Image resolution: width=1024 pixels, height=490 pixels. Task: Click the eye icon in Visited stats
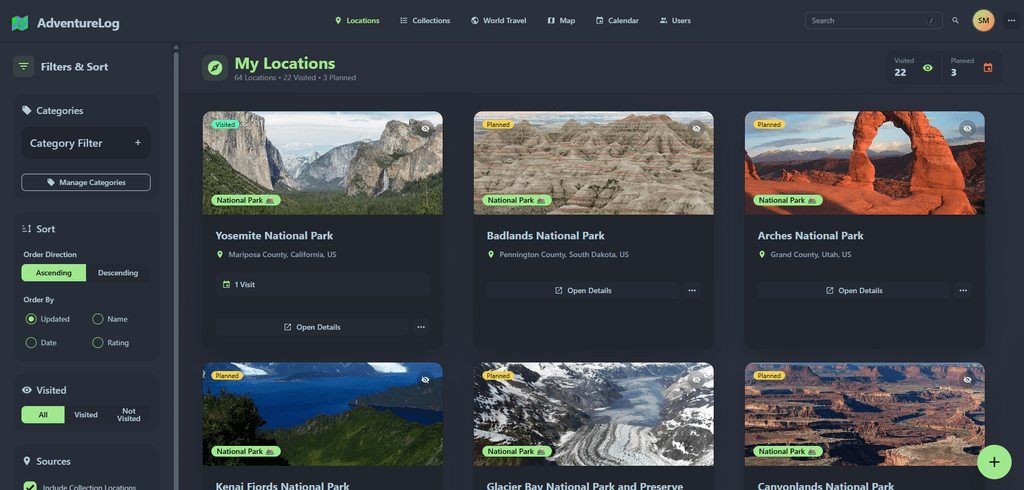[928, 68]
